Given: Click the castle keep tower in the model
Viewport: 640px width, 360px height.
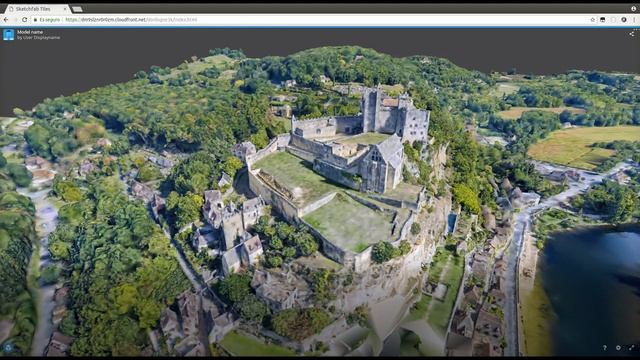Looking at the screenshot, I should point(371,109).
